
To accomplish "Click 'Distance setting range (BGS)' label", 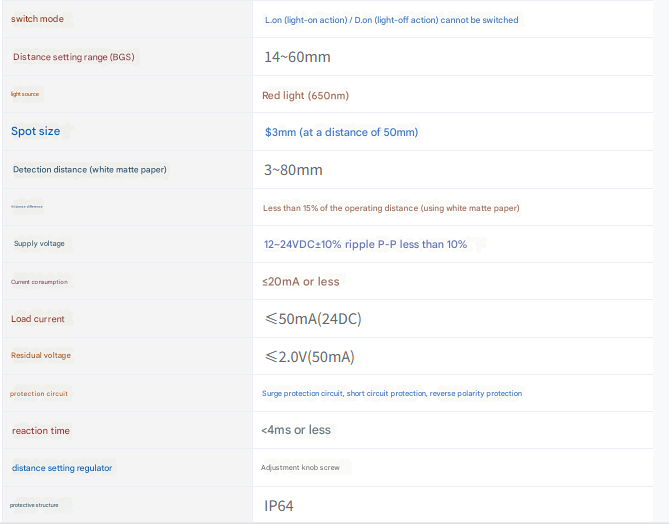I will click(73, 57).
